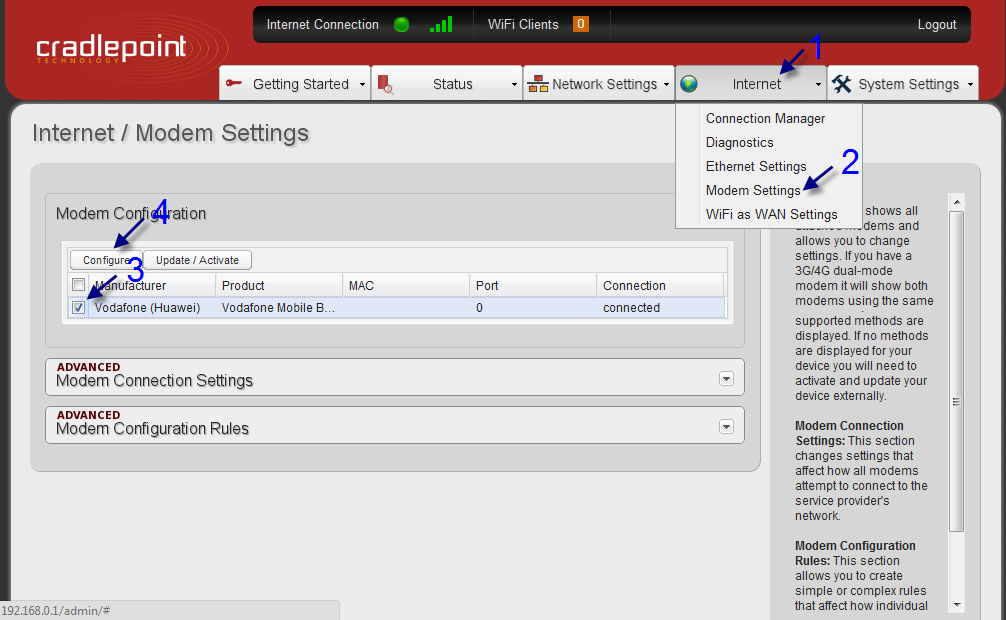Expand the Advanced Modem Configuration Rules section
1006x620 pixels.
(x=726, y=427)
